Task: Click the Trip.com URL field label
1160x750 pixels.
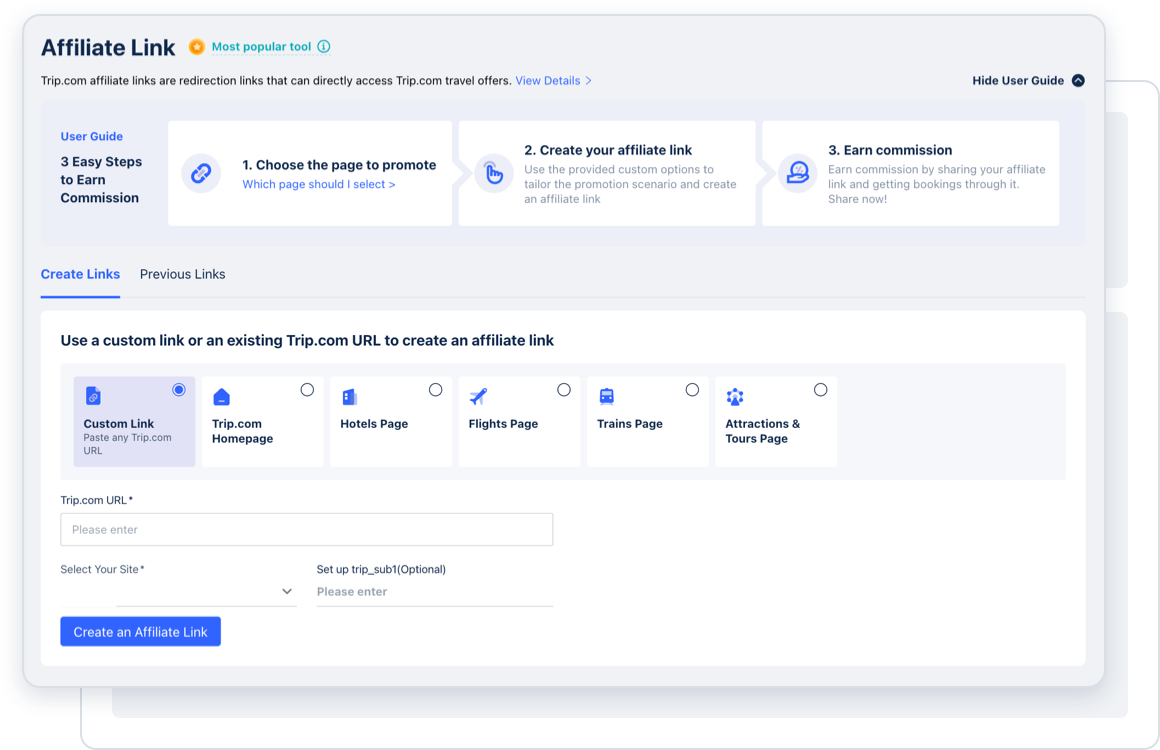Action: pyautogui.click(x=97, y=500)
